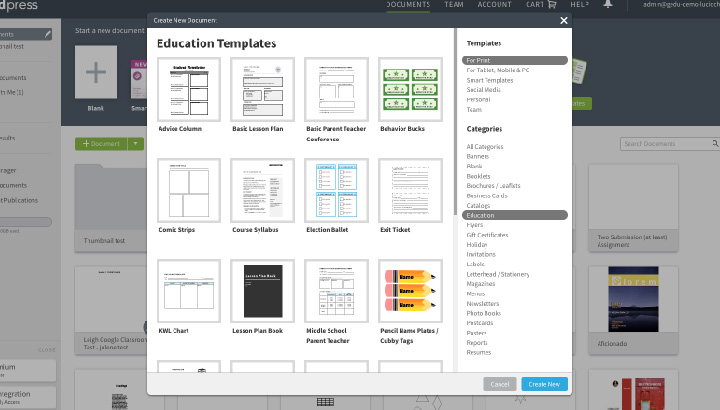Select the Course Syllabus template
The height and width of the screenshot is (410, 720).
263,191
